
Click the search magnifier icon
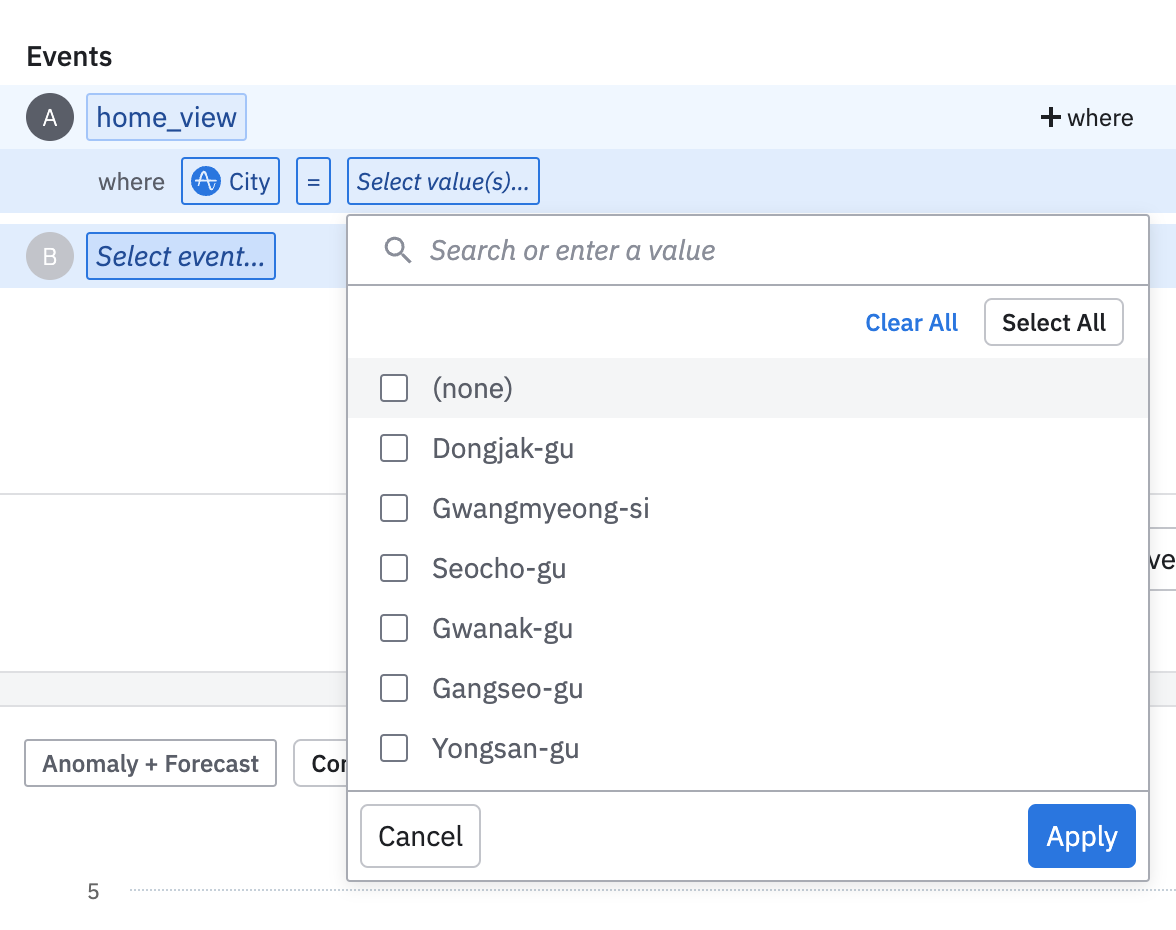[398, 250]
